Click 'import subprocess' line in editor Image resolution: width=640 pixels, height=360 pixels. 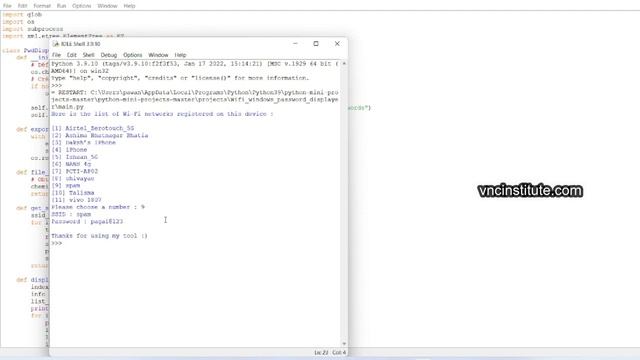click(x=33, y=29)
